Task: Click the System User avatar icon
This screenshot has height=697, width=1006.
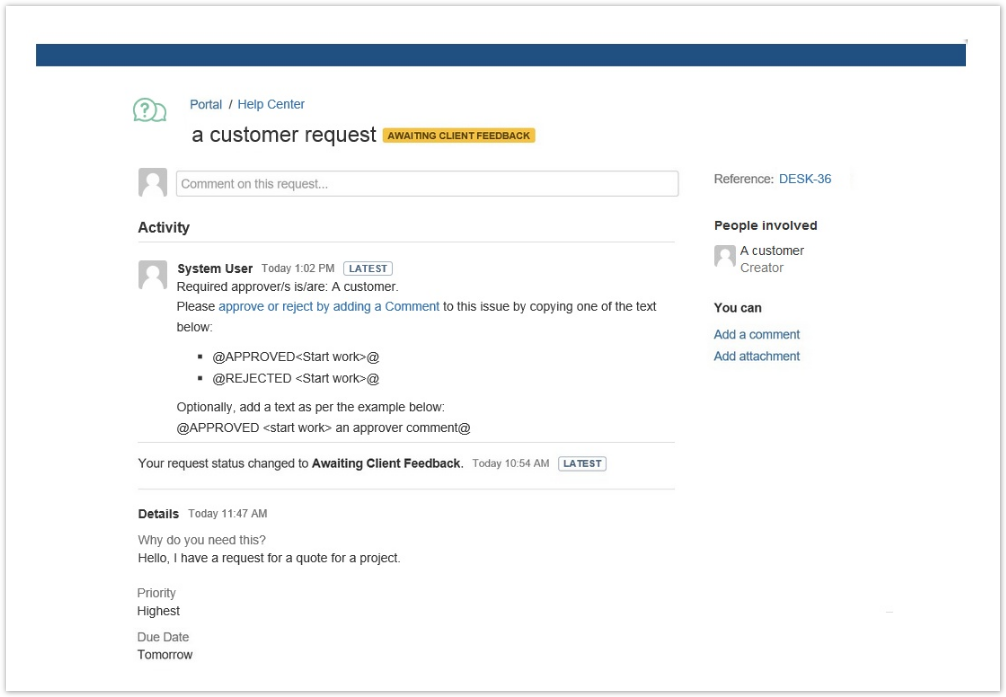Action: coord(153,275)
